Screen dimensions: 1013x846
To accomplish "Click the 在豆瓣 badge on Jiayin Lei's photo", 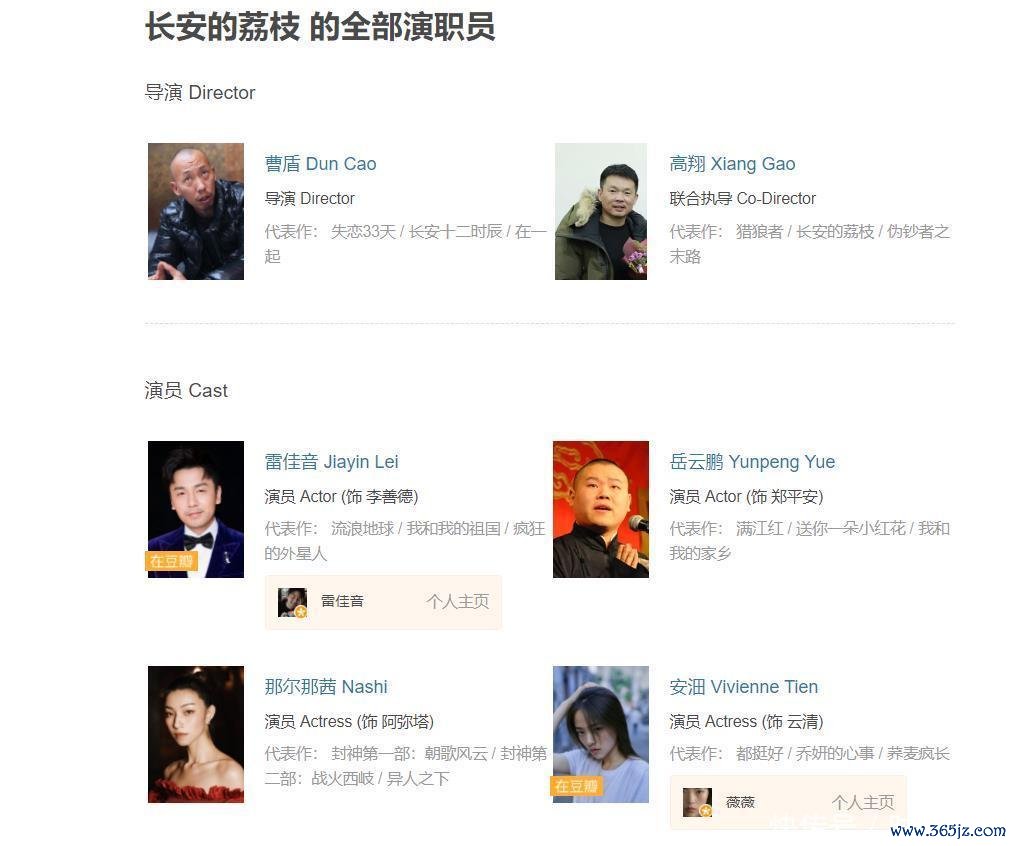I will click(171, 561).
